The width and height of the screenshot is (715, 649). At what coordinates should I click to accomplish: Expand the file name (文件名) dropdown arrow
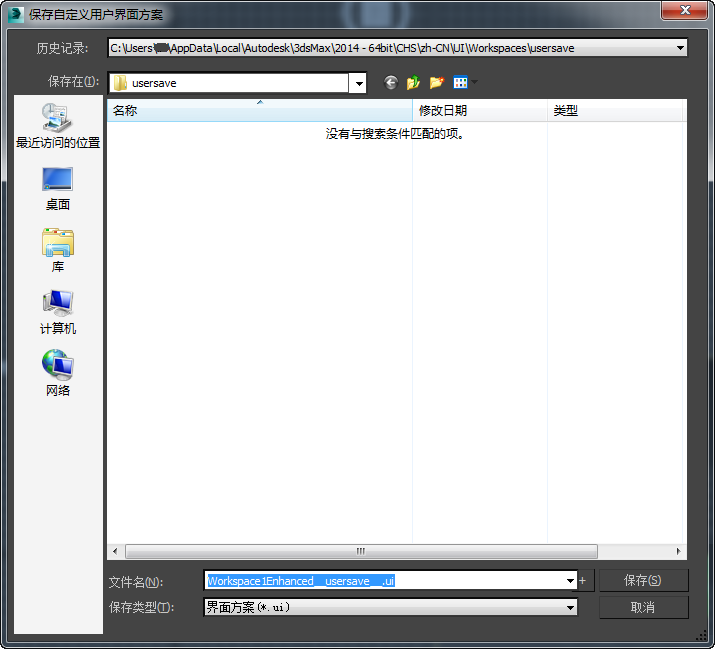click(x=570, y=581)
